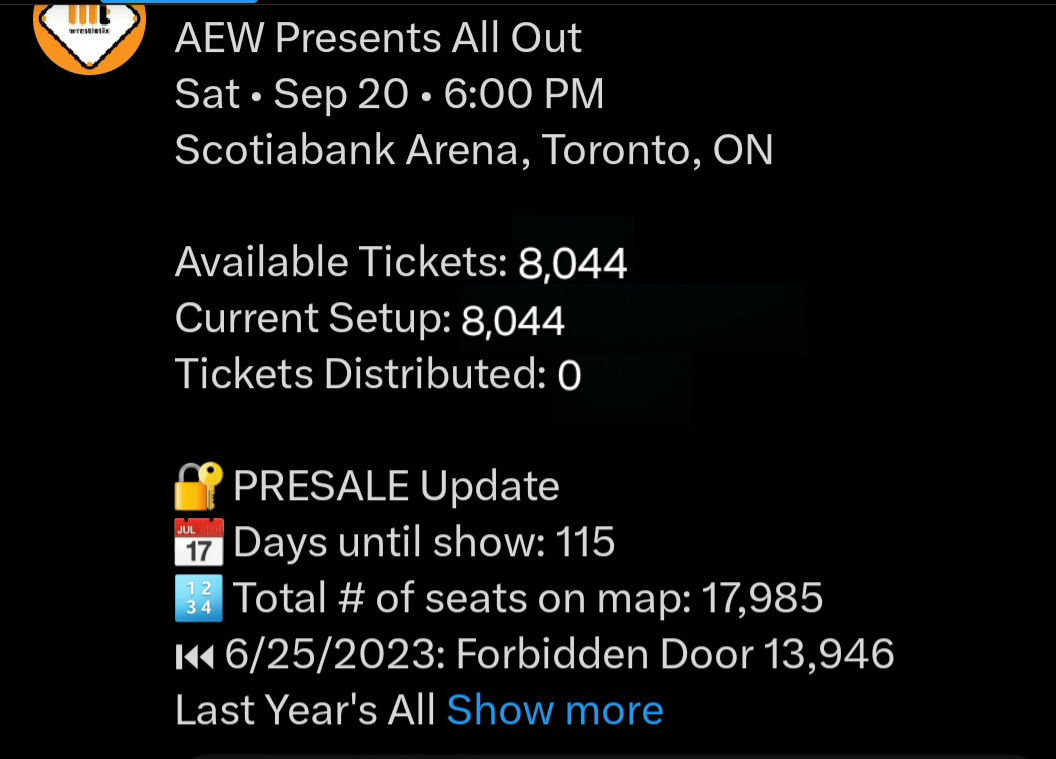This screenshot has height=759, width=1056.
Task: Click the Tickets Distributed 0 line
Action: point(378,374)
